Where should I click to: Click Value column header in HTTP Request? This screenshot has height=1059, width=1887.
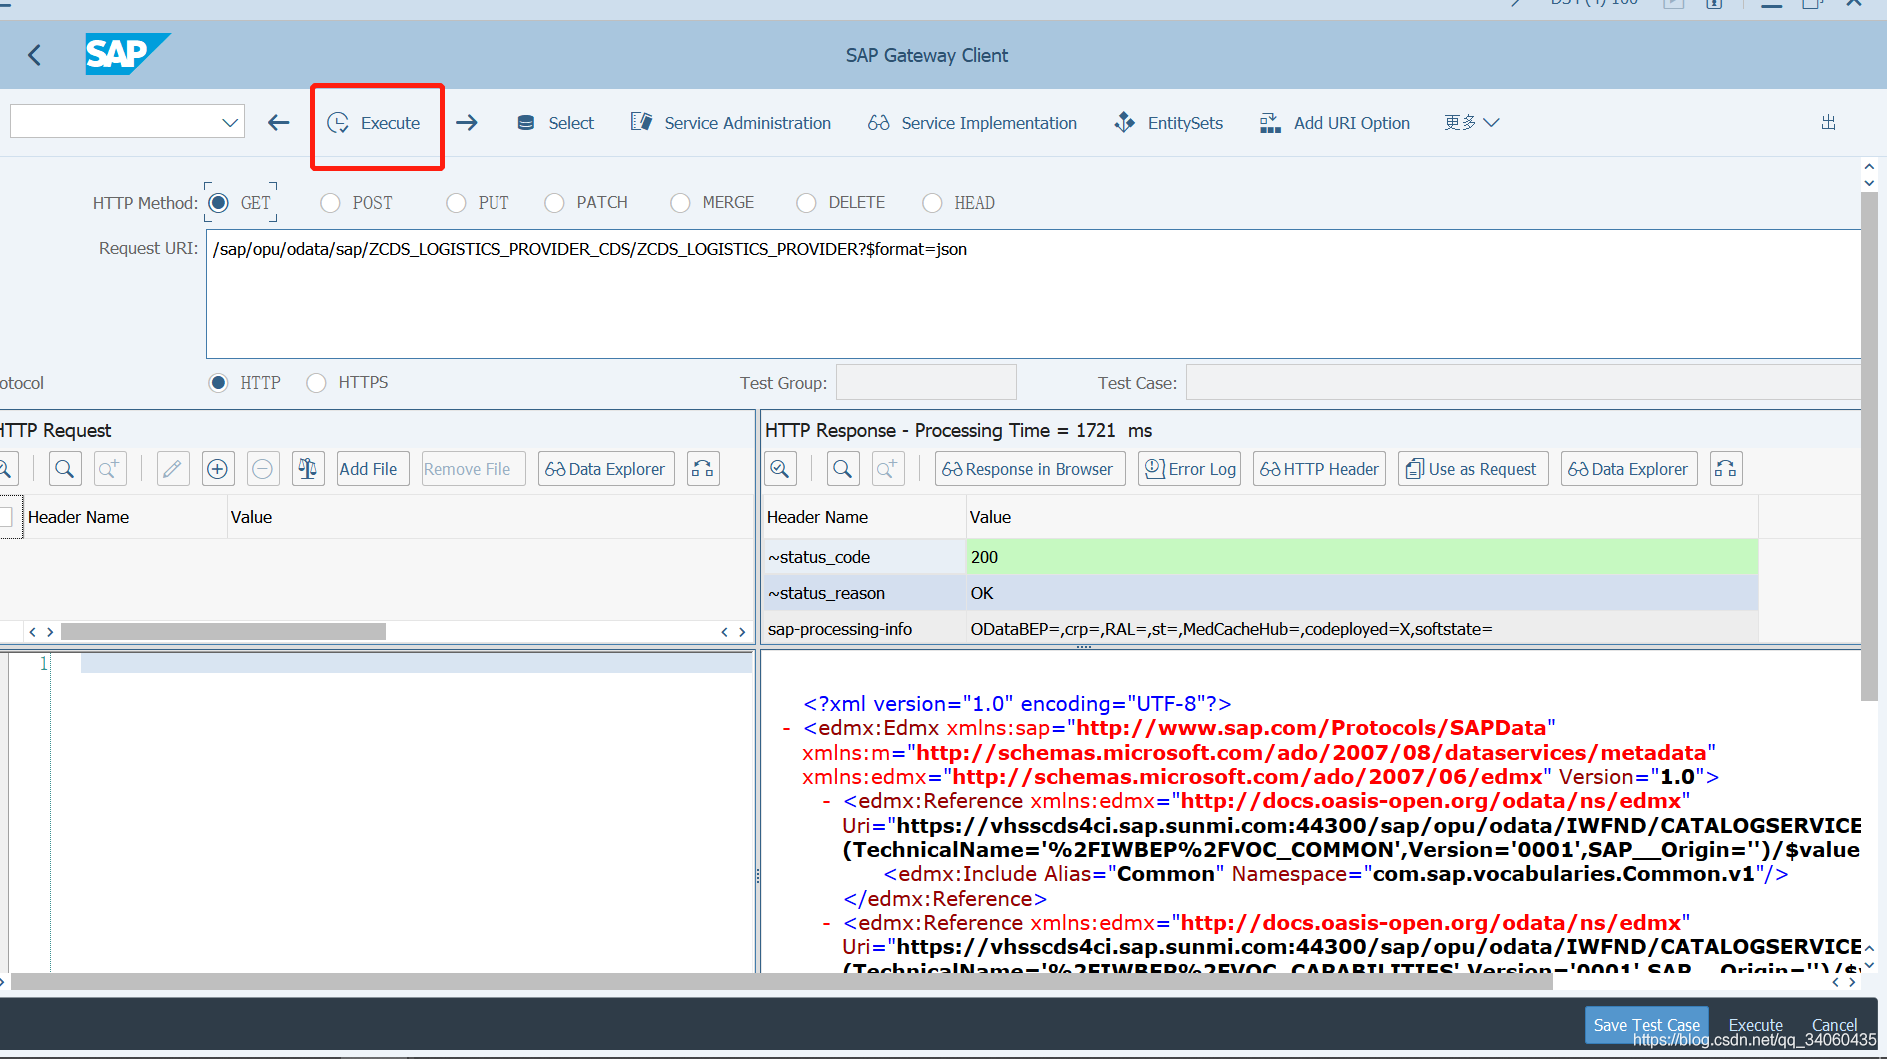[490, 517]
